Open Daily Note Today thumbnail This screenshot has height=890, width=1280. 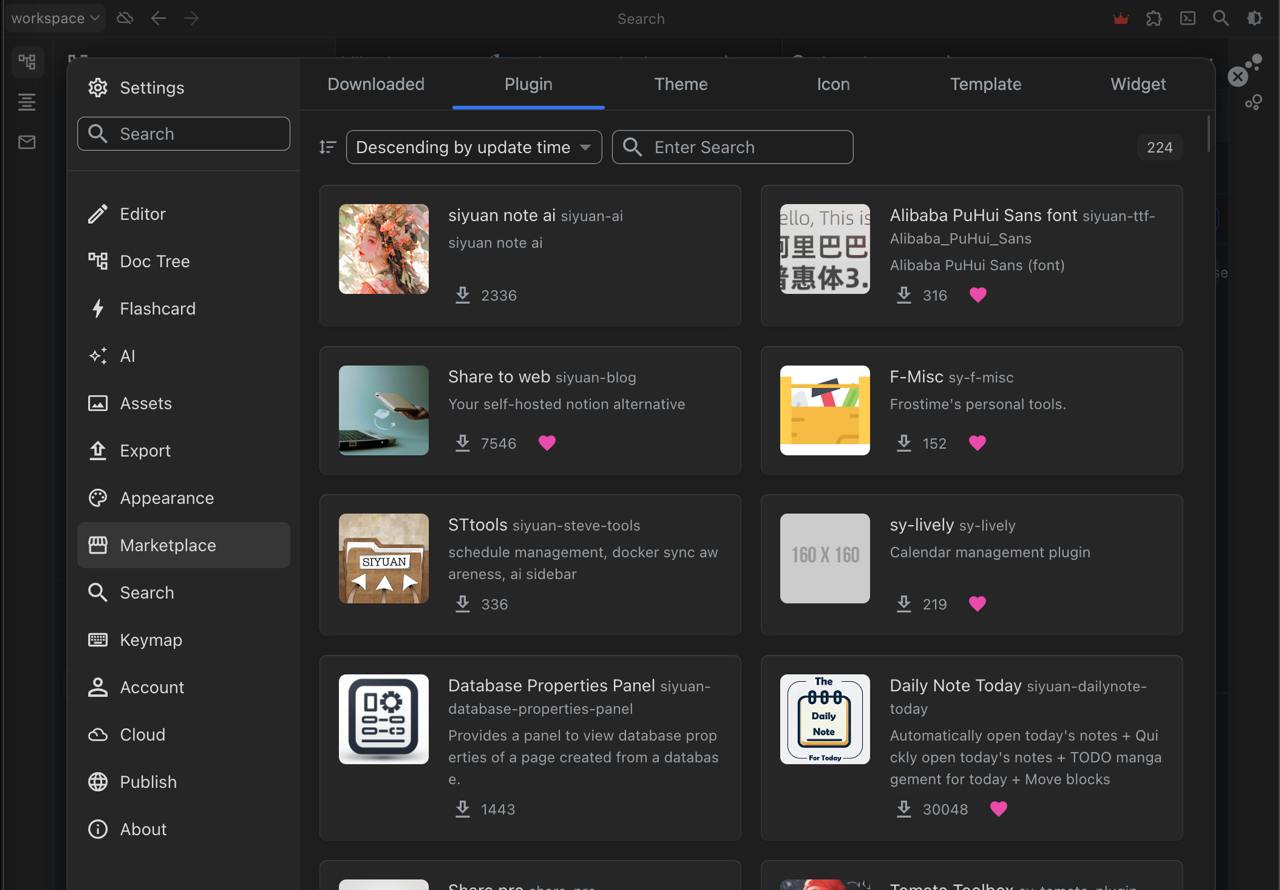click(x=825, y=719)
